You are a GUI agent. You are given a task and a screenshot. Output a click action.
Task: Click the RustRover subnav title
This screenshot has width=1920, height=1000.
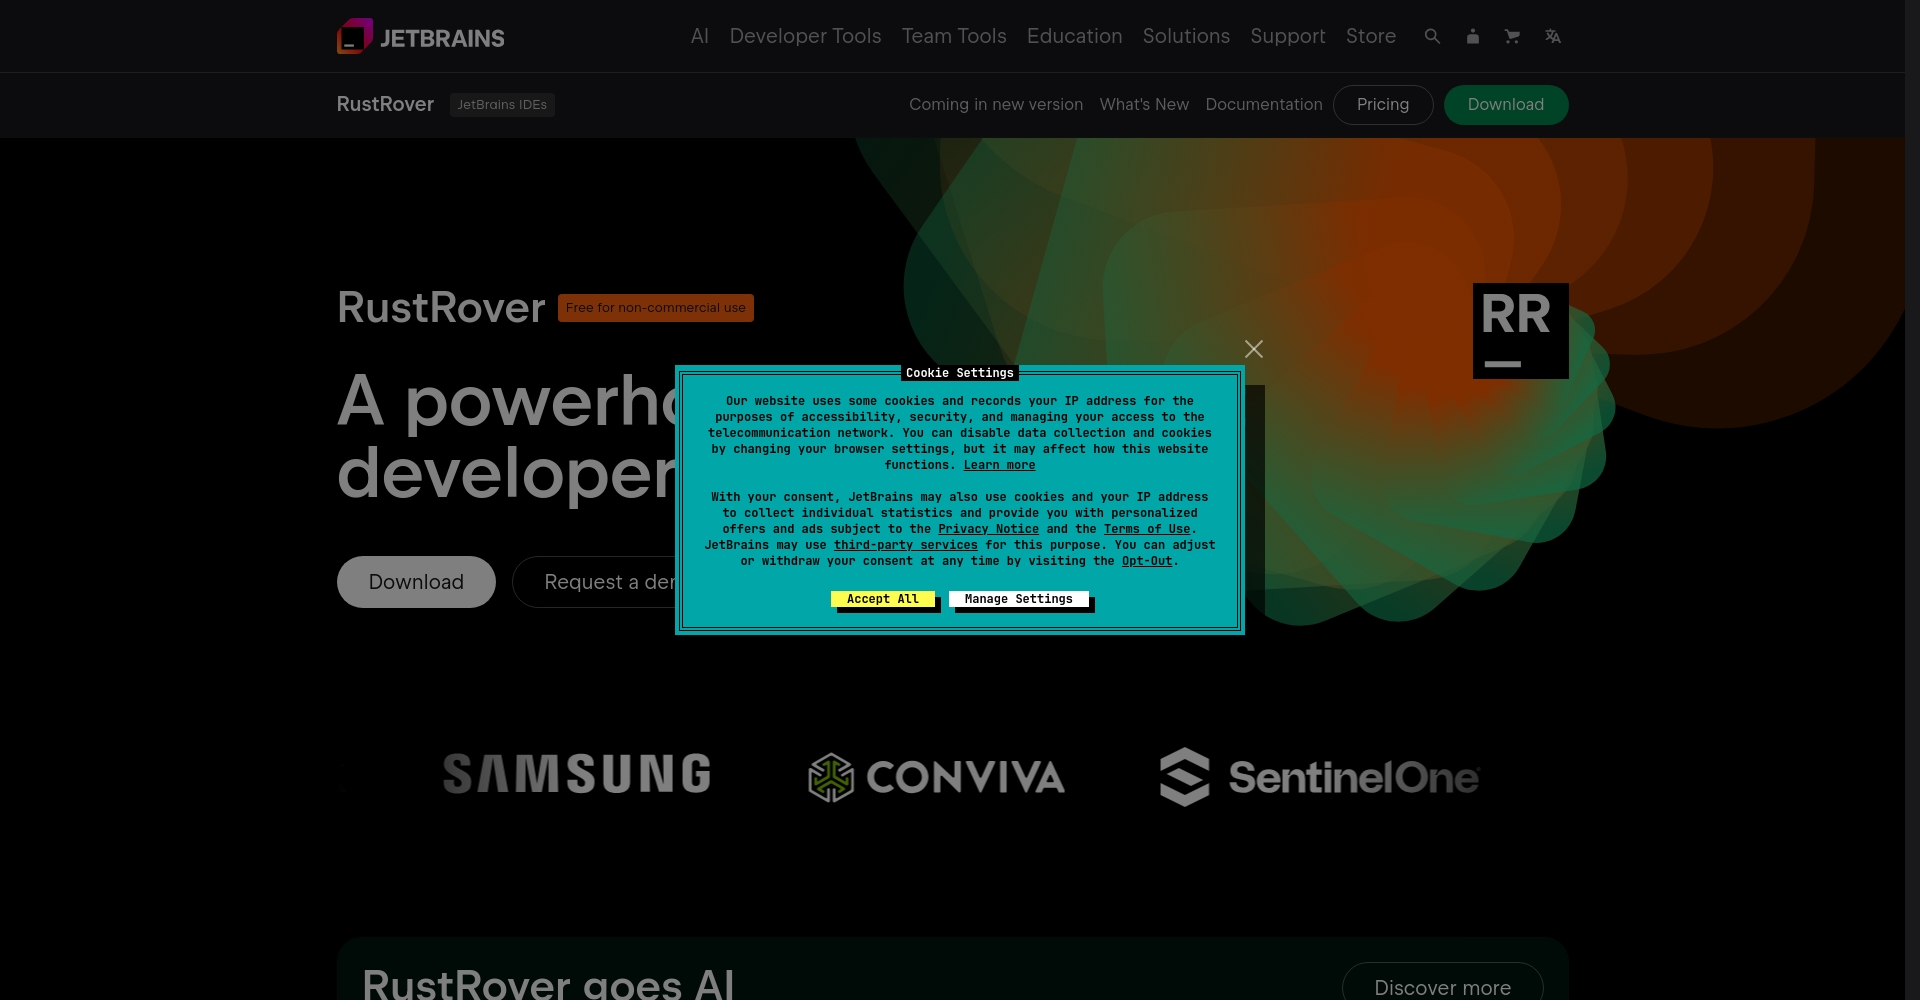point(385,104)
